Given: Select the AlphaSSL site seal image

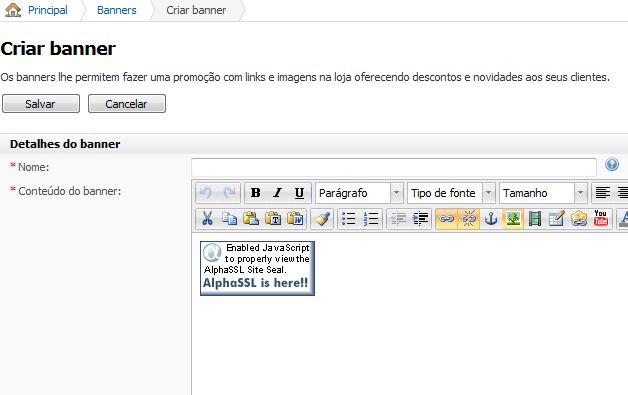Looking at the screenshot, I should coord(257,268).
